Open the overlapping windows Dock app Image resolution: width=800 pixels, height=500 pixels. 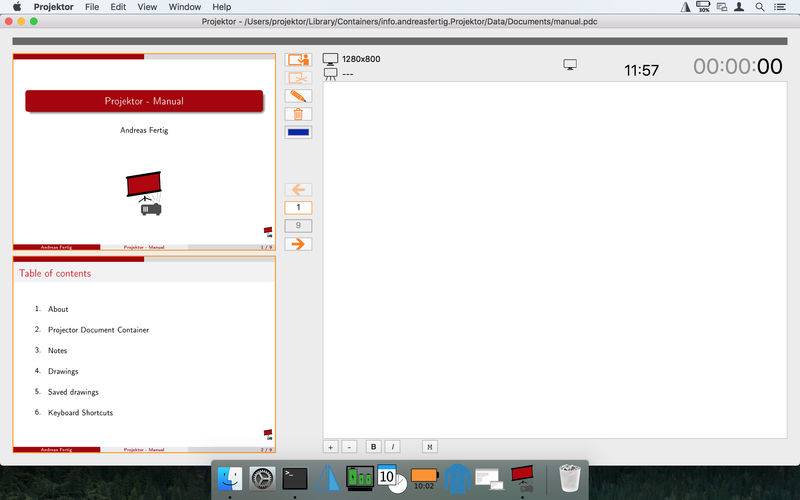pos(489,479)
